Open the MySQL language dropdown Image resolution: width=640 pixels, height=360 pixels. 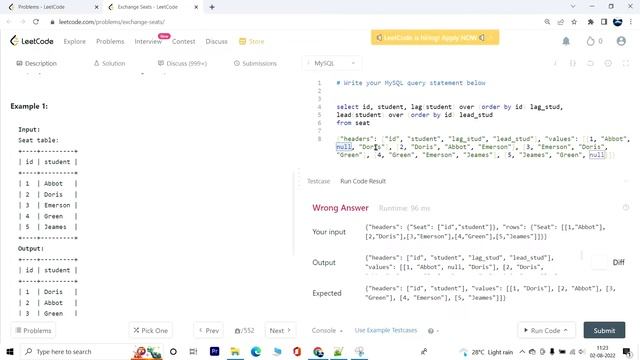331,63
